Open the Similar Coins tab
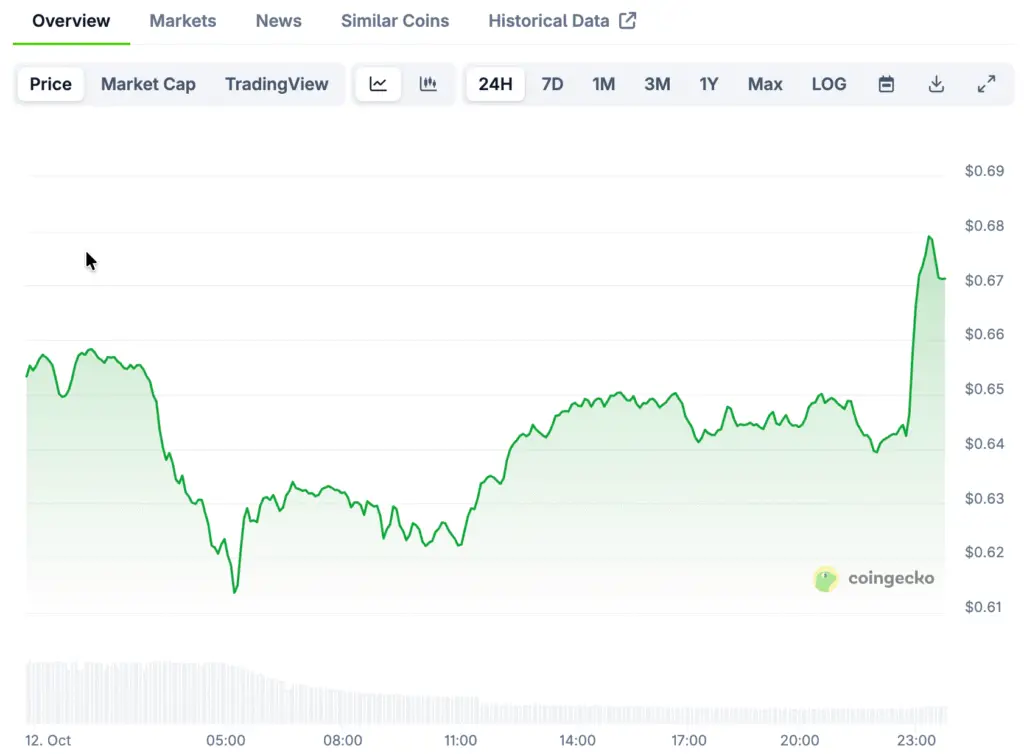Image resolution: width=1024 pixels, height=754 pixels. pos(395,20)
